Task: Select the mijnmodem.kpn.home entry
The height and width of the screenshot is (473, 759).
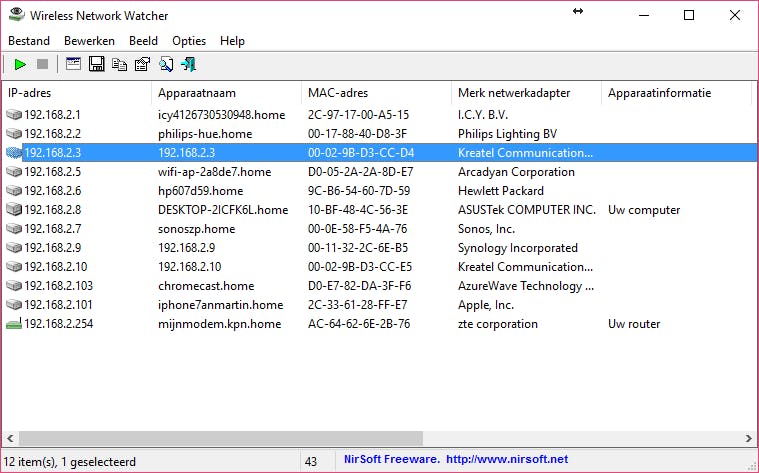Action: [x=220, y=323]
